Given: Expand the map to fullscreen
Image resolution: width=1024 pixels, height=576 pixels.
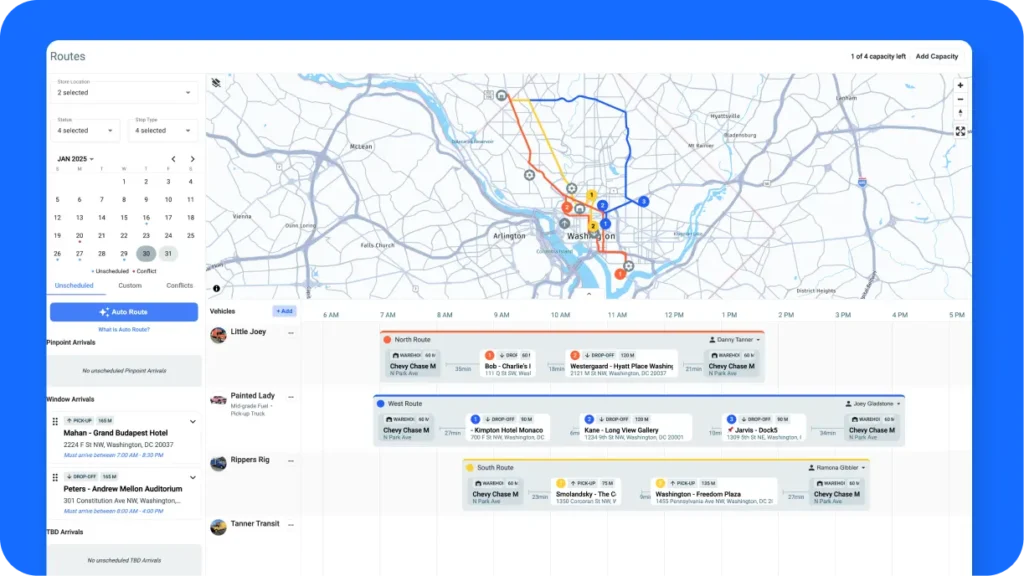Looking at the screenshot, I should [x=960, y=131].
